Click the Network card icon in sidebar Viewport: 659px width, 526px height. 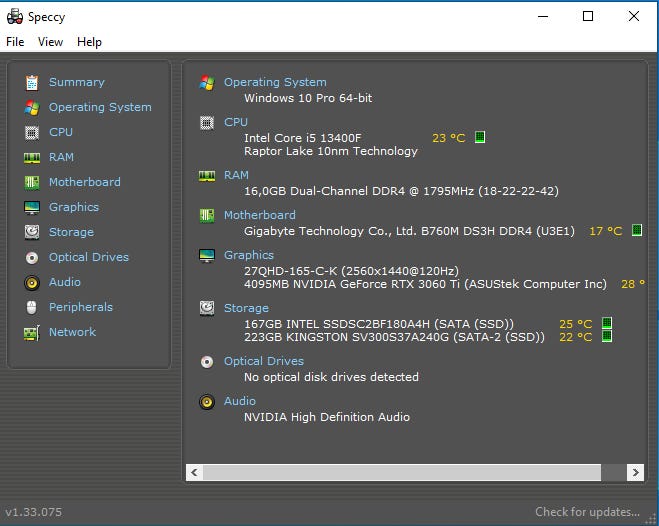click(x=32, y=333)
